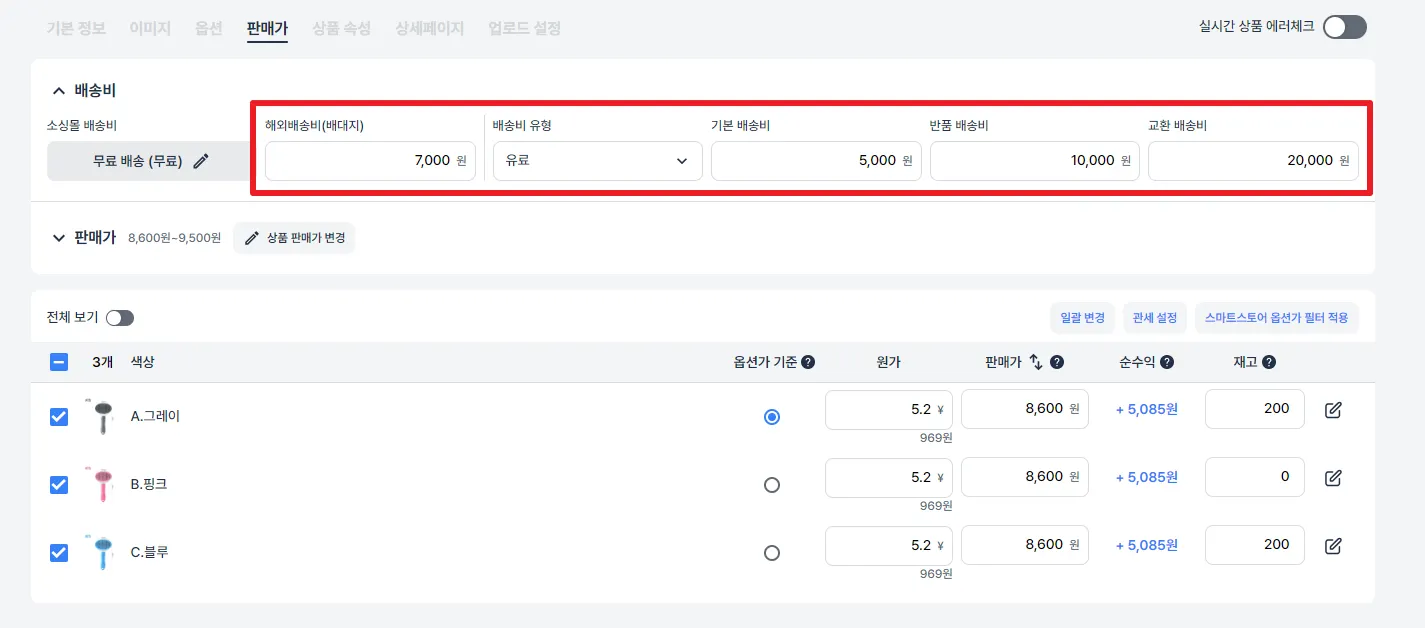Uncheck the B.핑크 row checkbox
The width and height of the screenshot is (1425, 628).
59,484
